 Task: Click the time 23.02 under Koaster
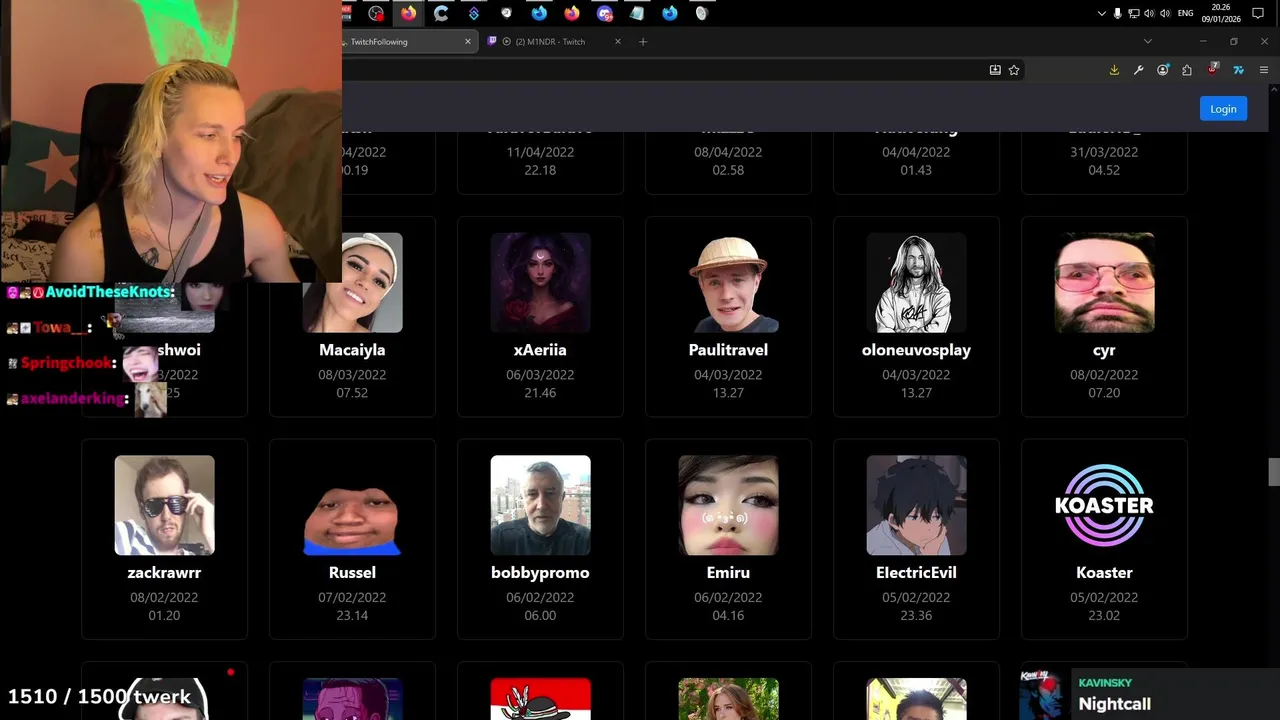pyautogui.click(x=1104, y=615)
